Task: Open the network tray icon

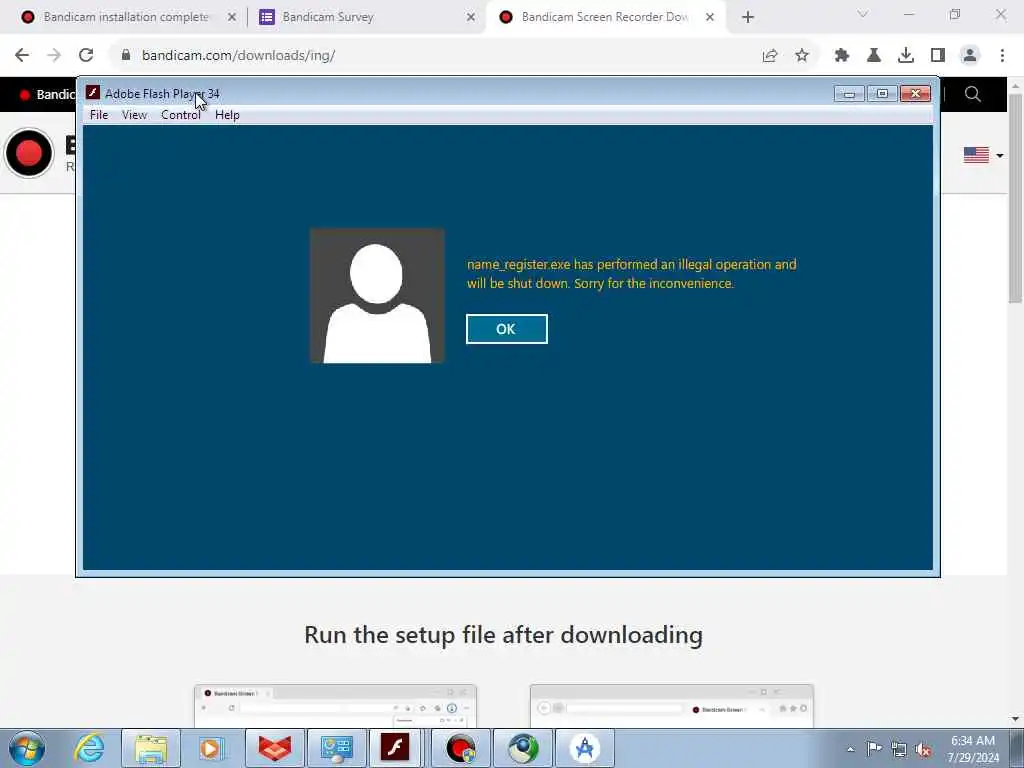Action: (899, 749)
